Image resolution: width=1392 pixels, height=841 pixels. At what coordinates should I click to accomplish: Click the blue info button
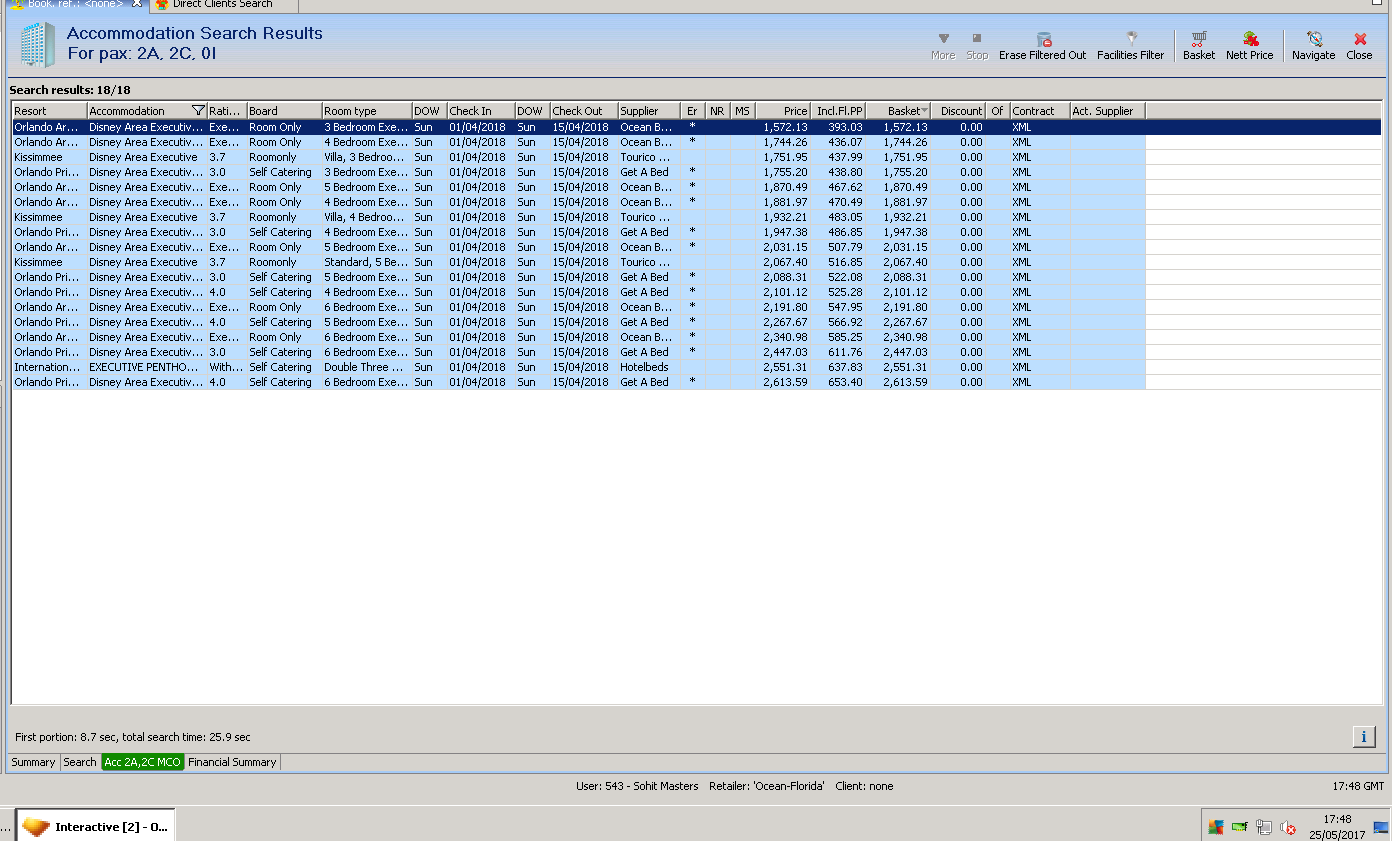tap(1364, 737)
